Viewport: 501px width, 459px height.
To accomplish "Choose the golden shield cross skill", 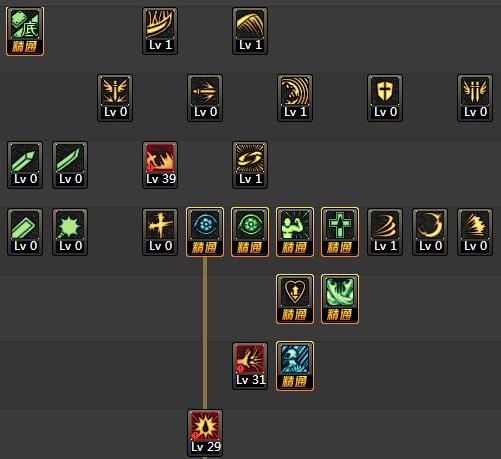I will coord(385,98).
